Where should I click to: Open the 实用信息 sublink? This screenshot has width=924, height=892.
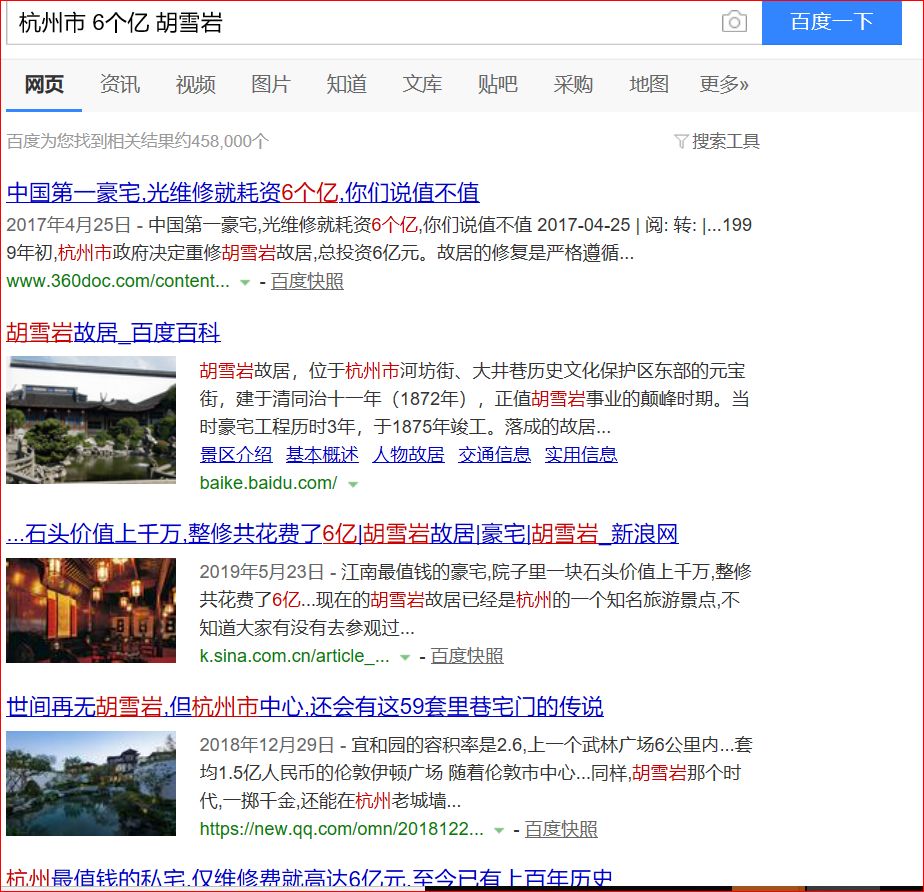581,455
